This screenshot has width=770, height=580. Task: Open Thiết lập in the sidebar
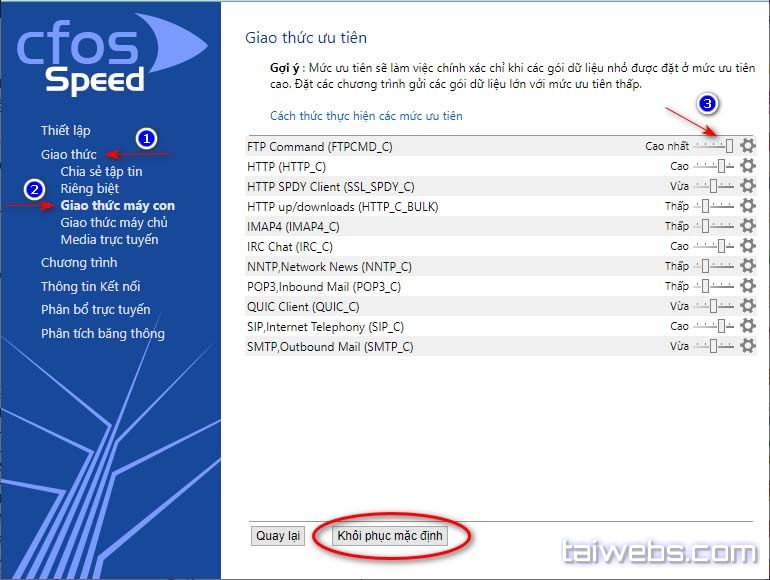[x=65, y=130]
